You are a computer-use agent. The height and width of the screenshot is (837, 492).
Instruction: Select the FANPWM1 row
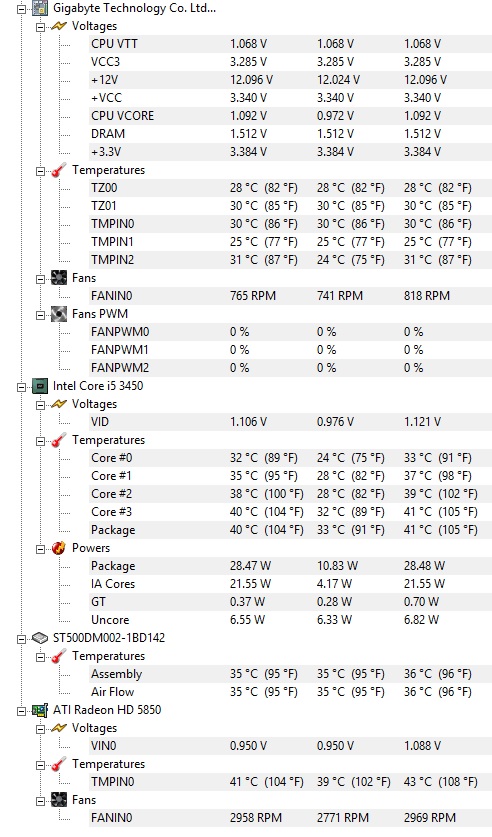pos(290,350)
